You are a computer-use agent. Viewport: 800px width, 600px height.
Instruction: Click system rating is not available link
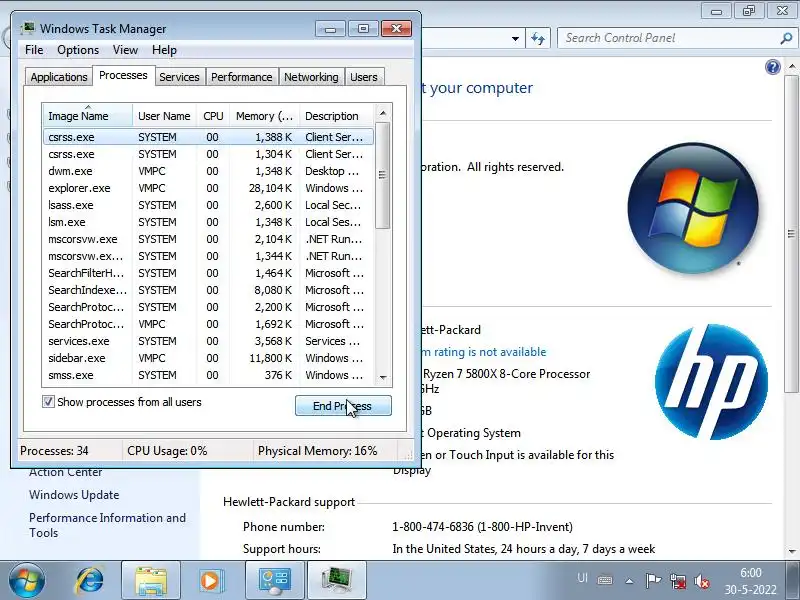pos(483,352)
